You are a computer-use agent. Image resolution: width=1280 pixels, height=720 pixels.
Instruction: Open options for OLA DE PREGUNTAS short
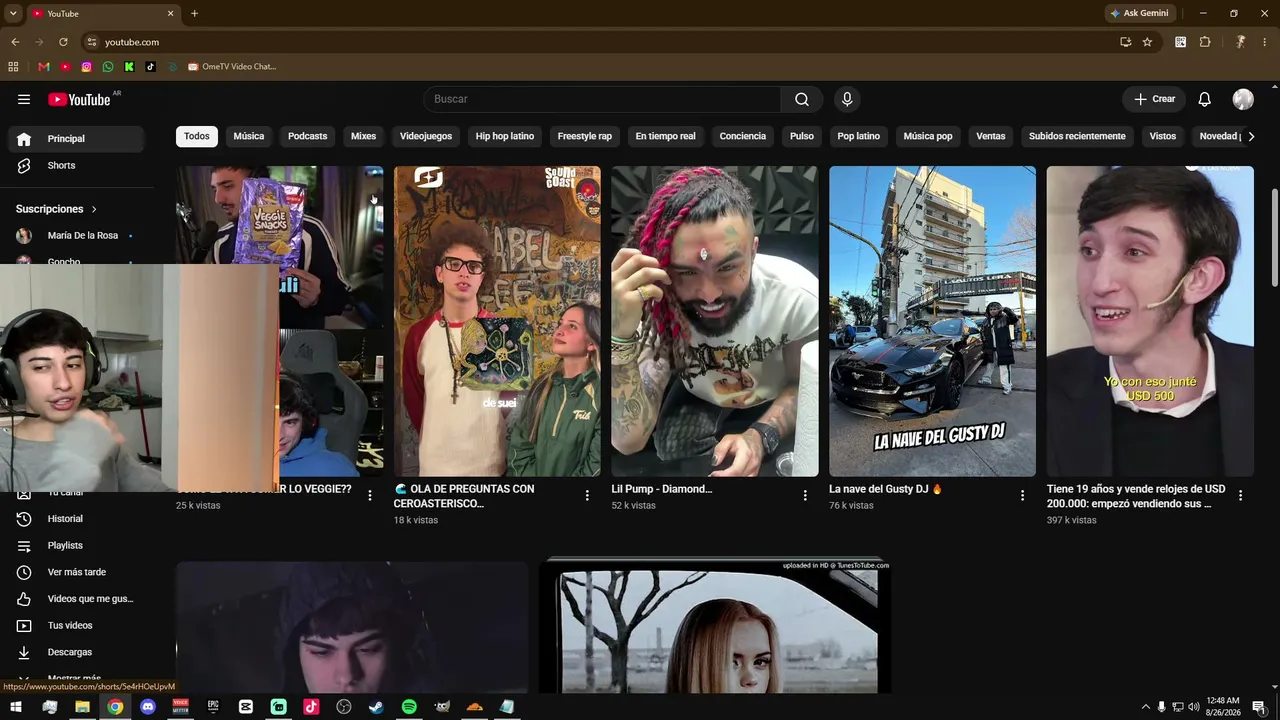tap(587, 495)
